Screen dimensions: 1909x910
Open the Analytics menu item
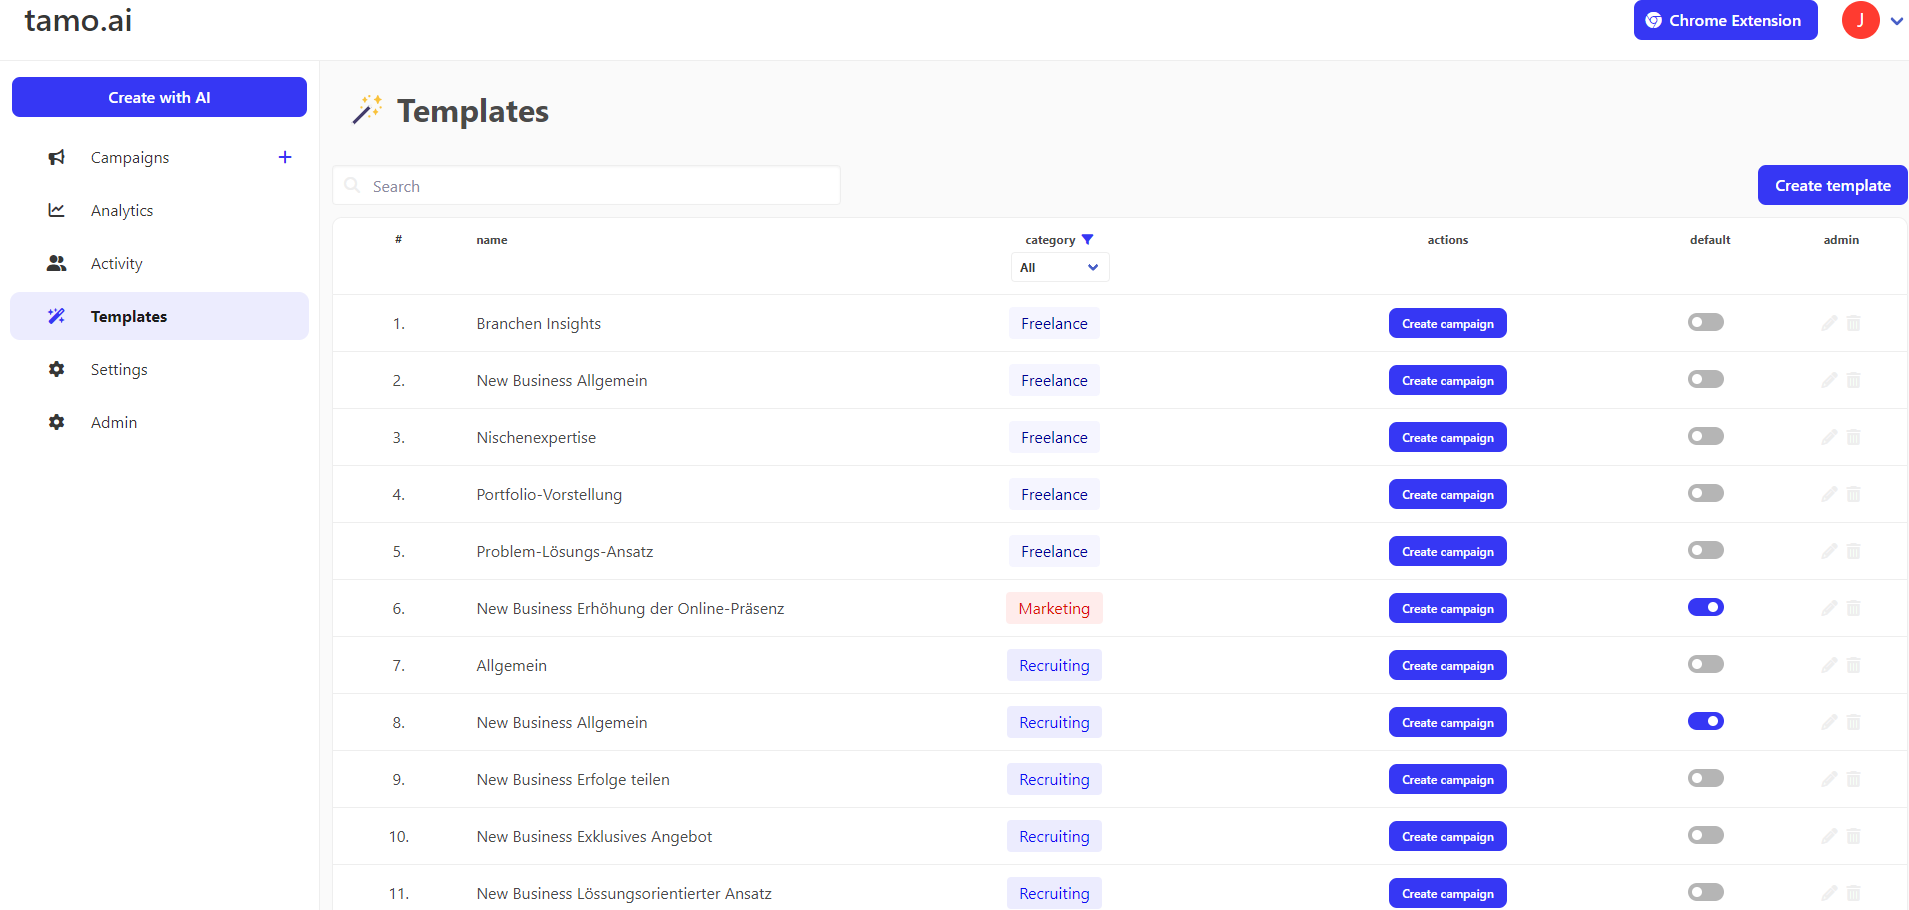point(122,210)
